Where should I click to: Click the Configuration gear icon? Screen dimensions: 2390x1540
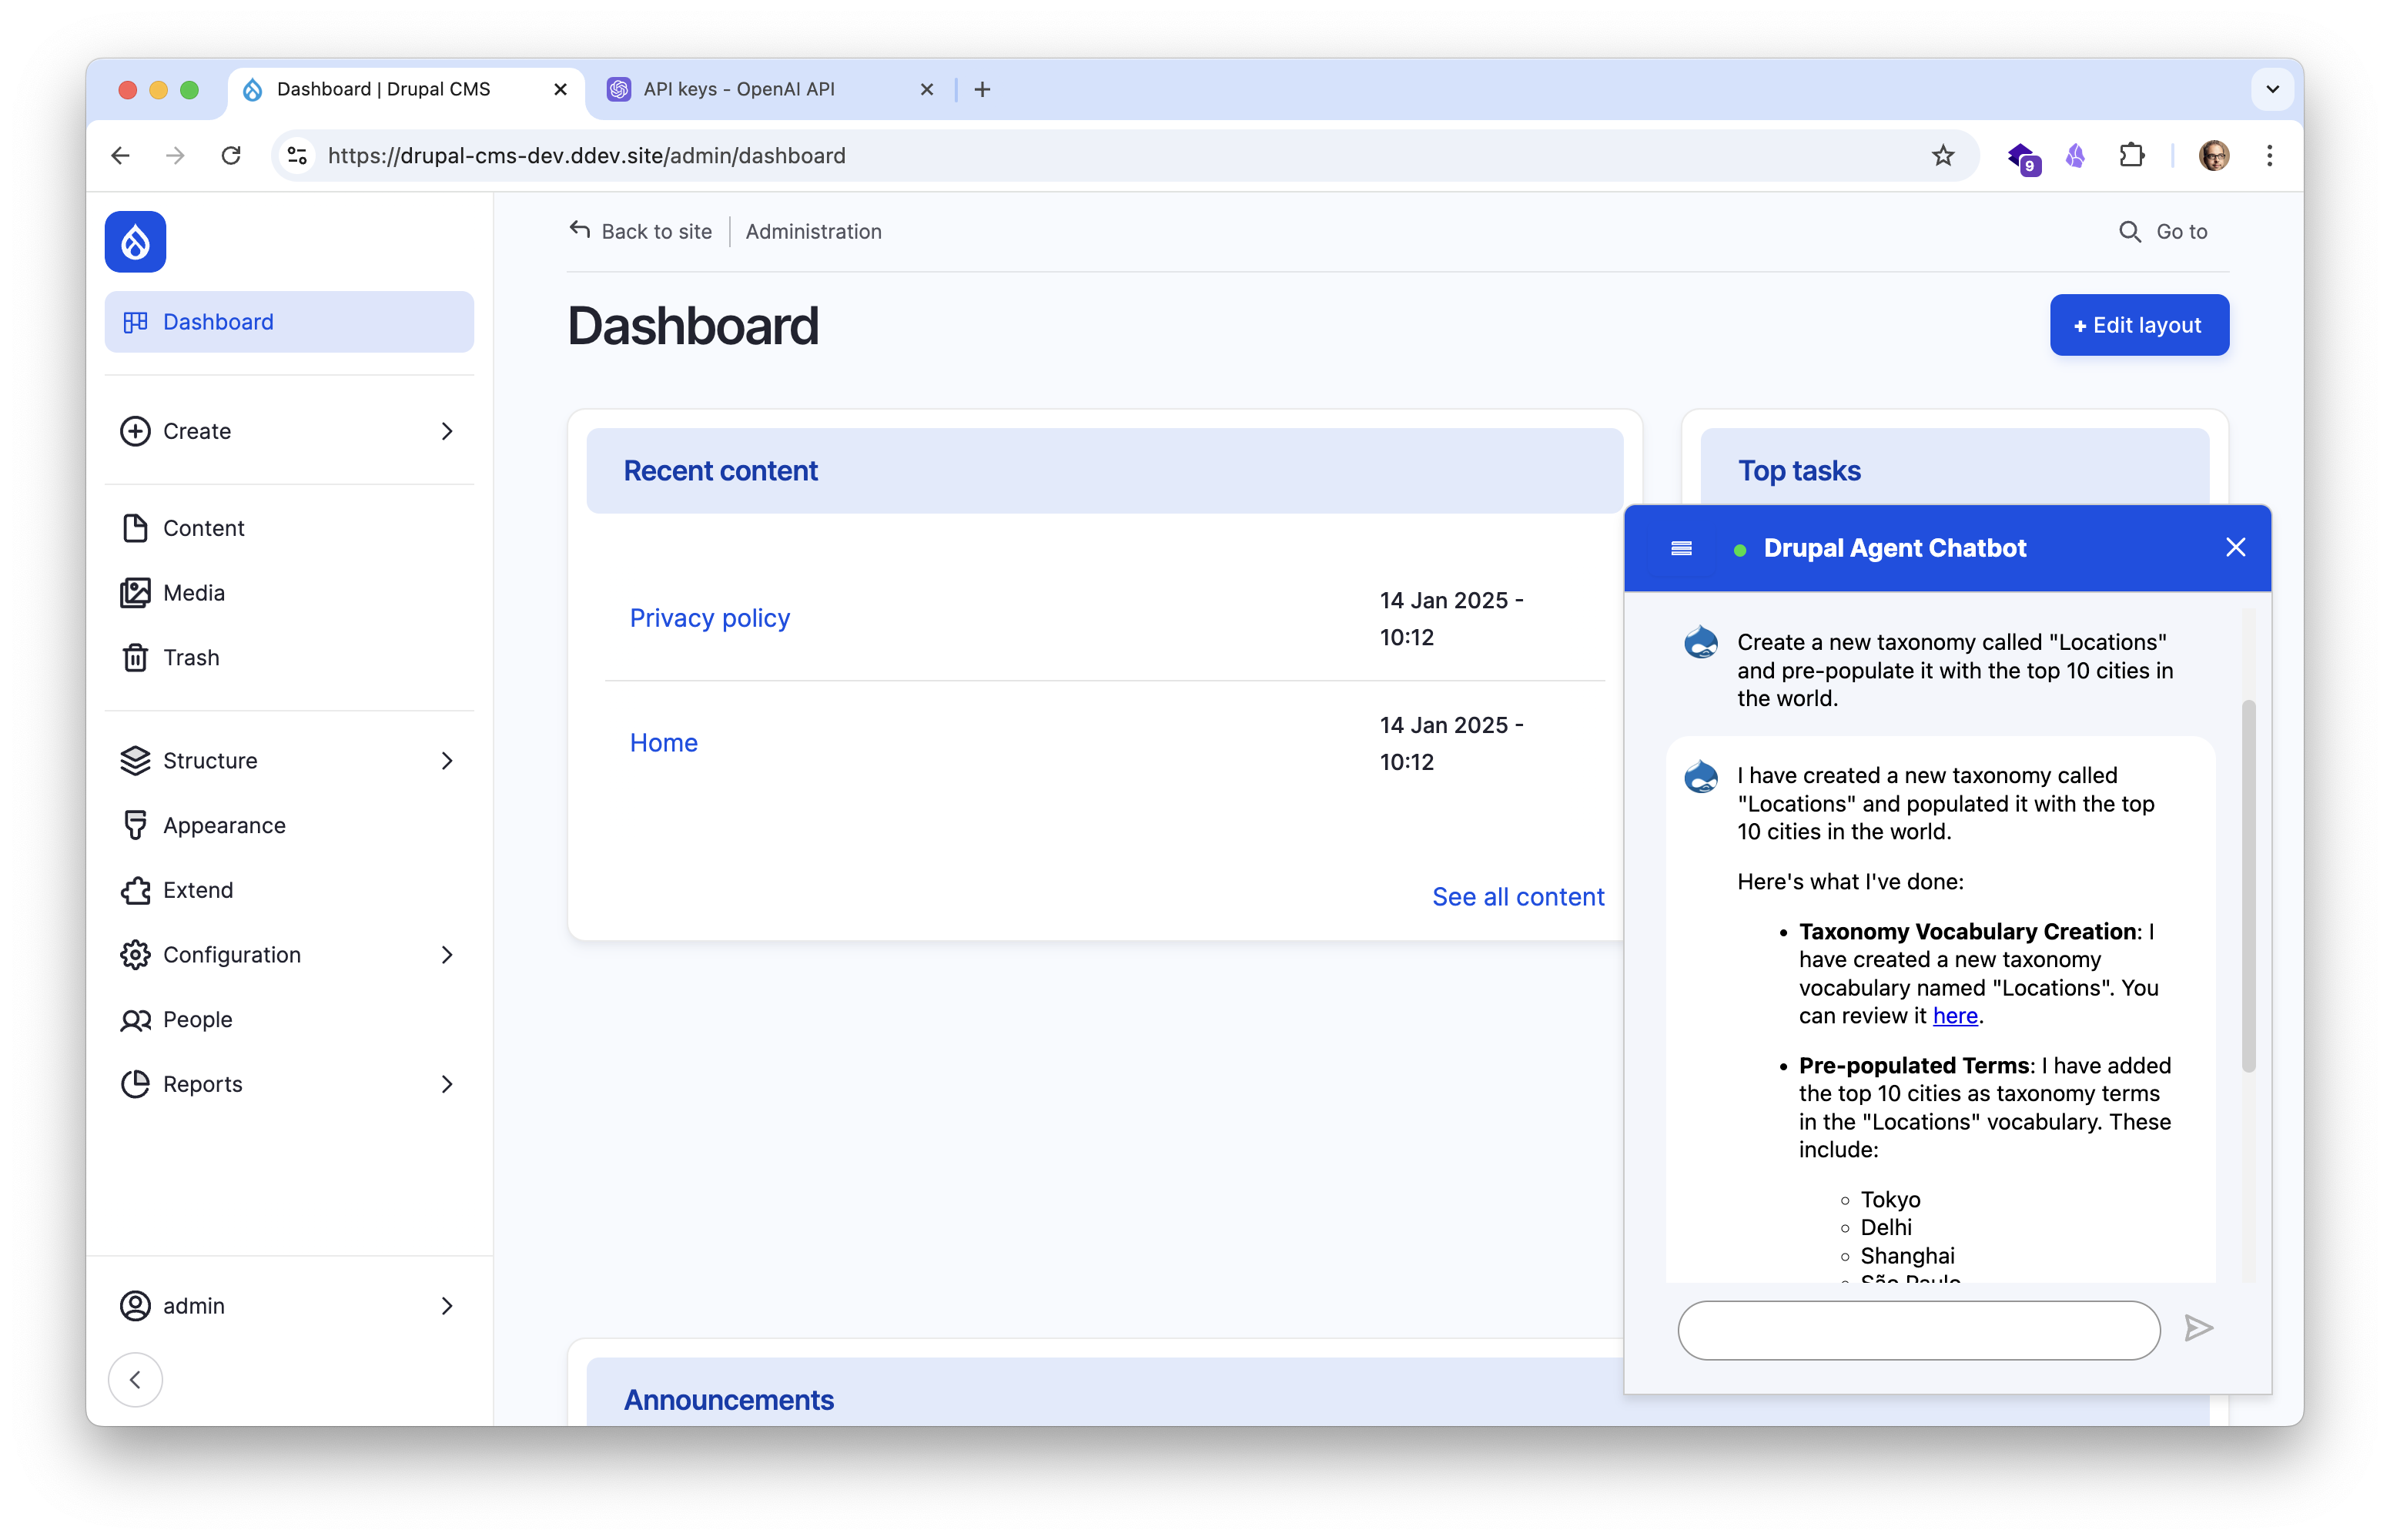tap(135, 955)
